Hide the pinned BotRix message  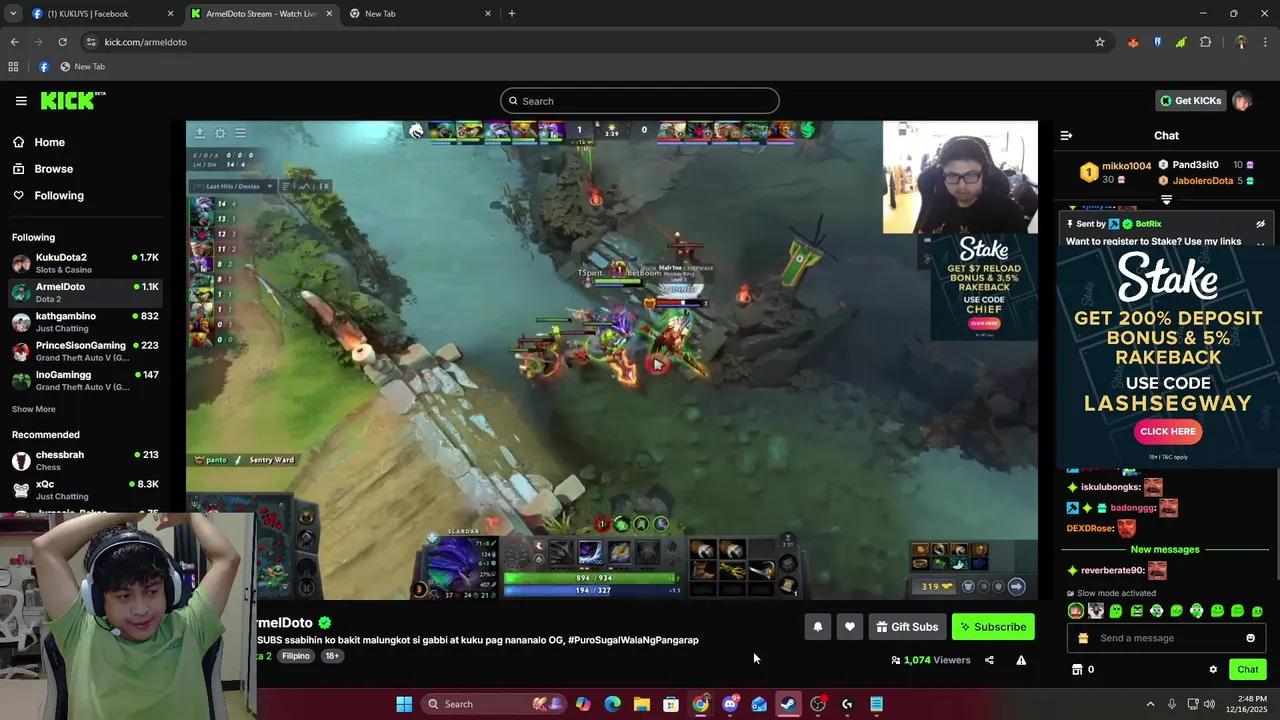1260,224
